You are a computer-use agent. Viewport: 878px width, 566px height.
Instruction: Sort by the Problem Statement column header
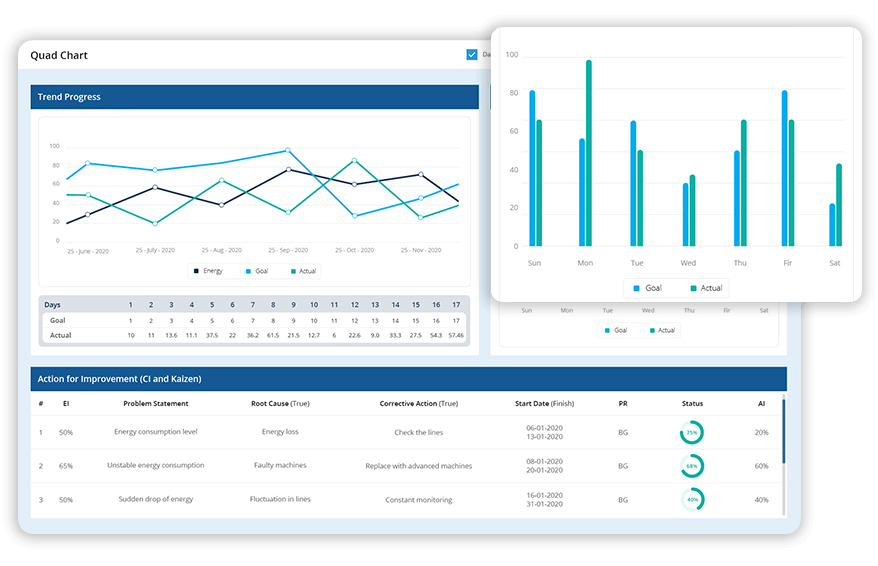point(155,404)
